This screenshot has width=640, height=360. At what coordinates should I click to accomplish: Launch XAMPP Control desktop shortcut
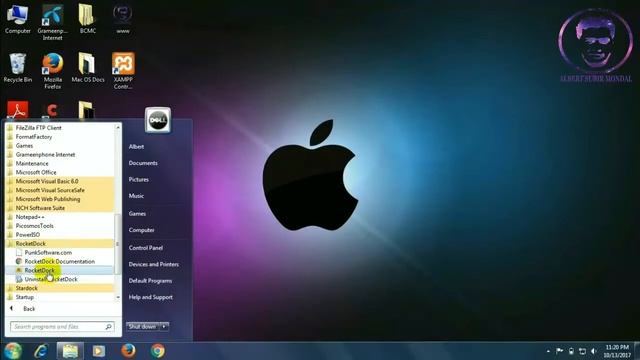tap(123, 71)
